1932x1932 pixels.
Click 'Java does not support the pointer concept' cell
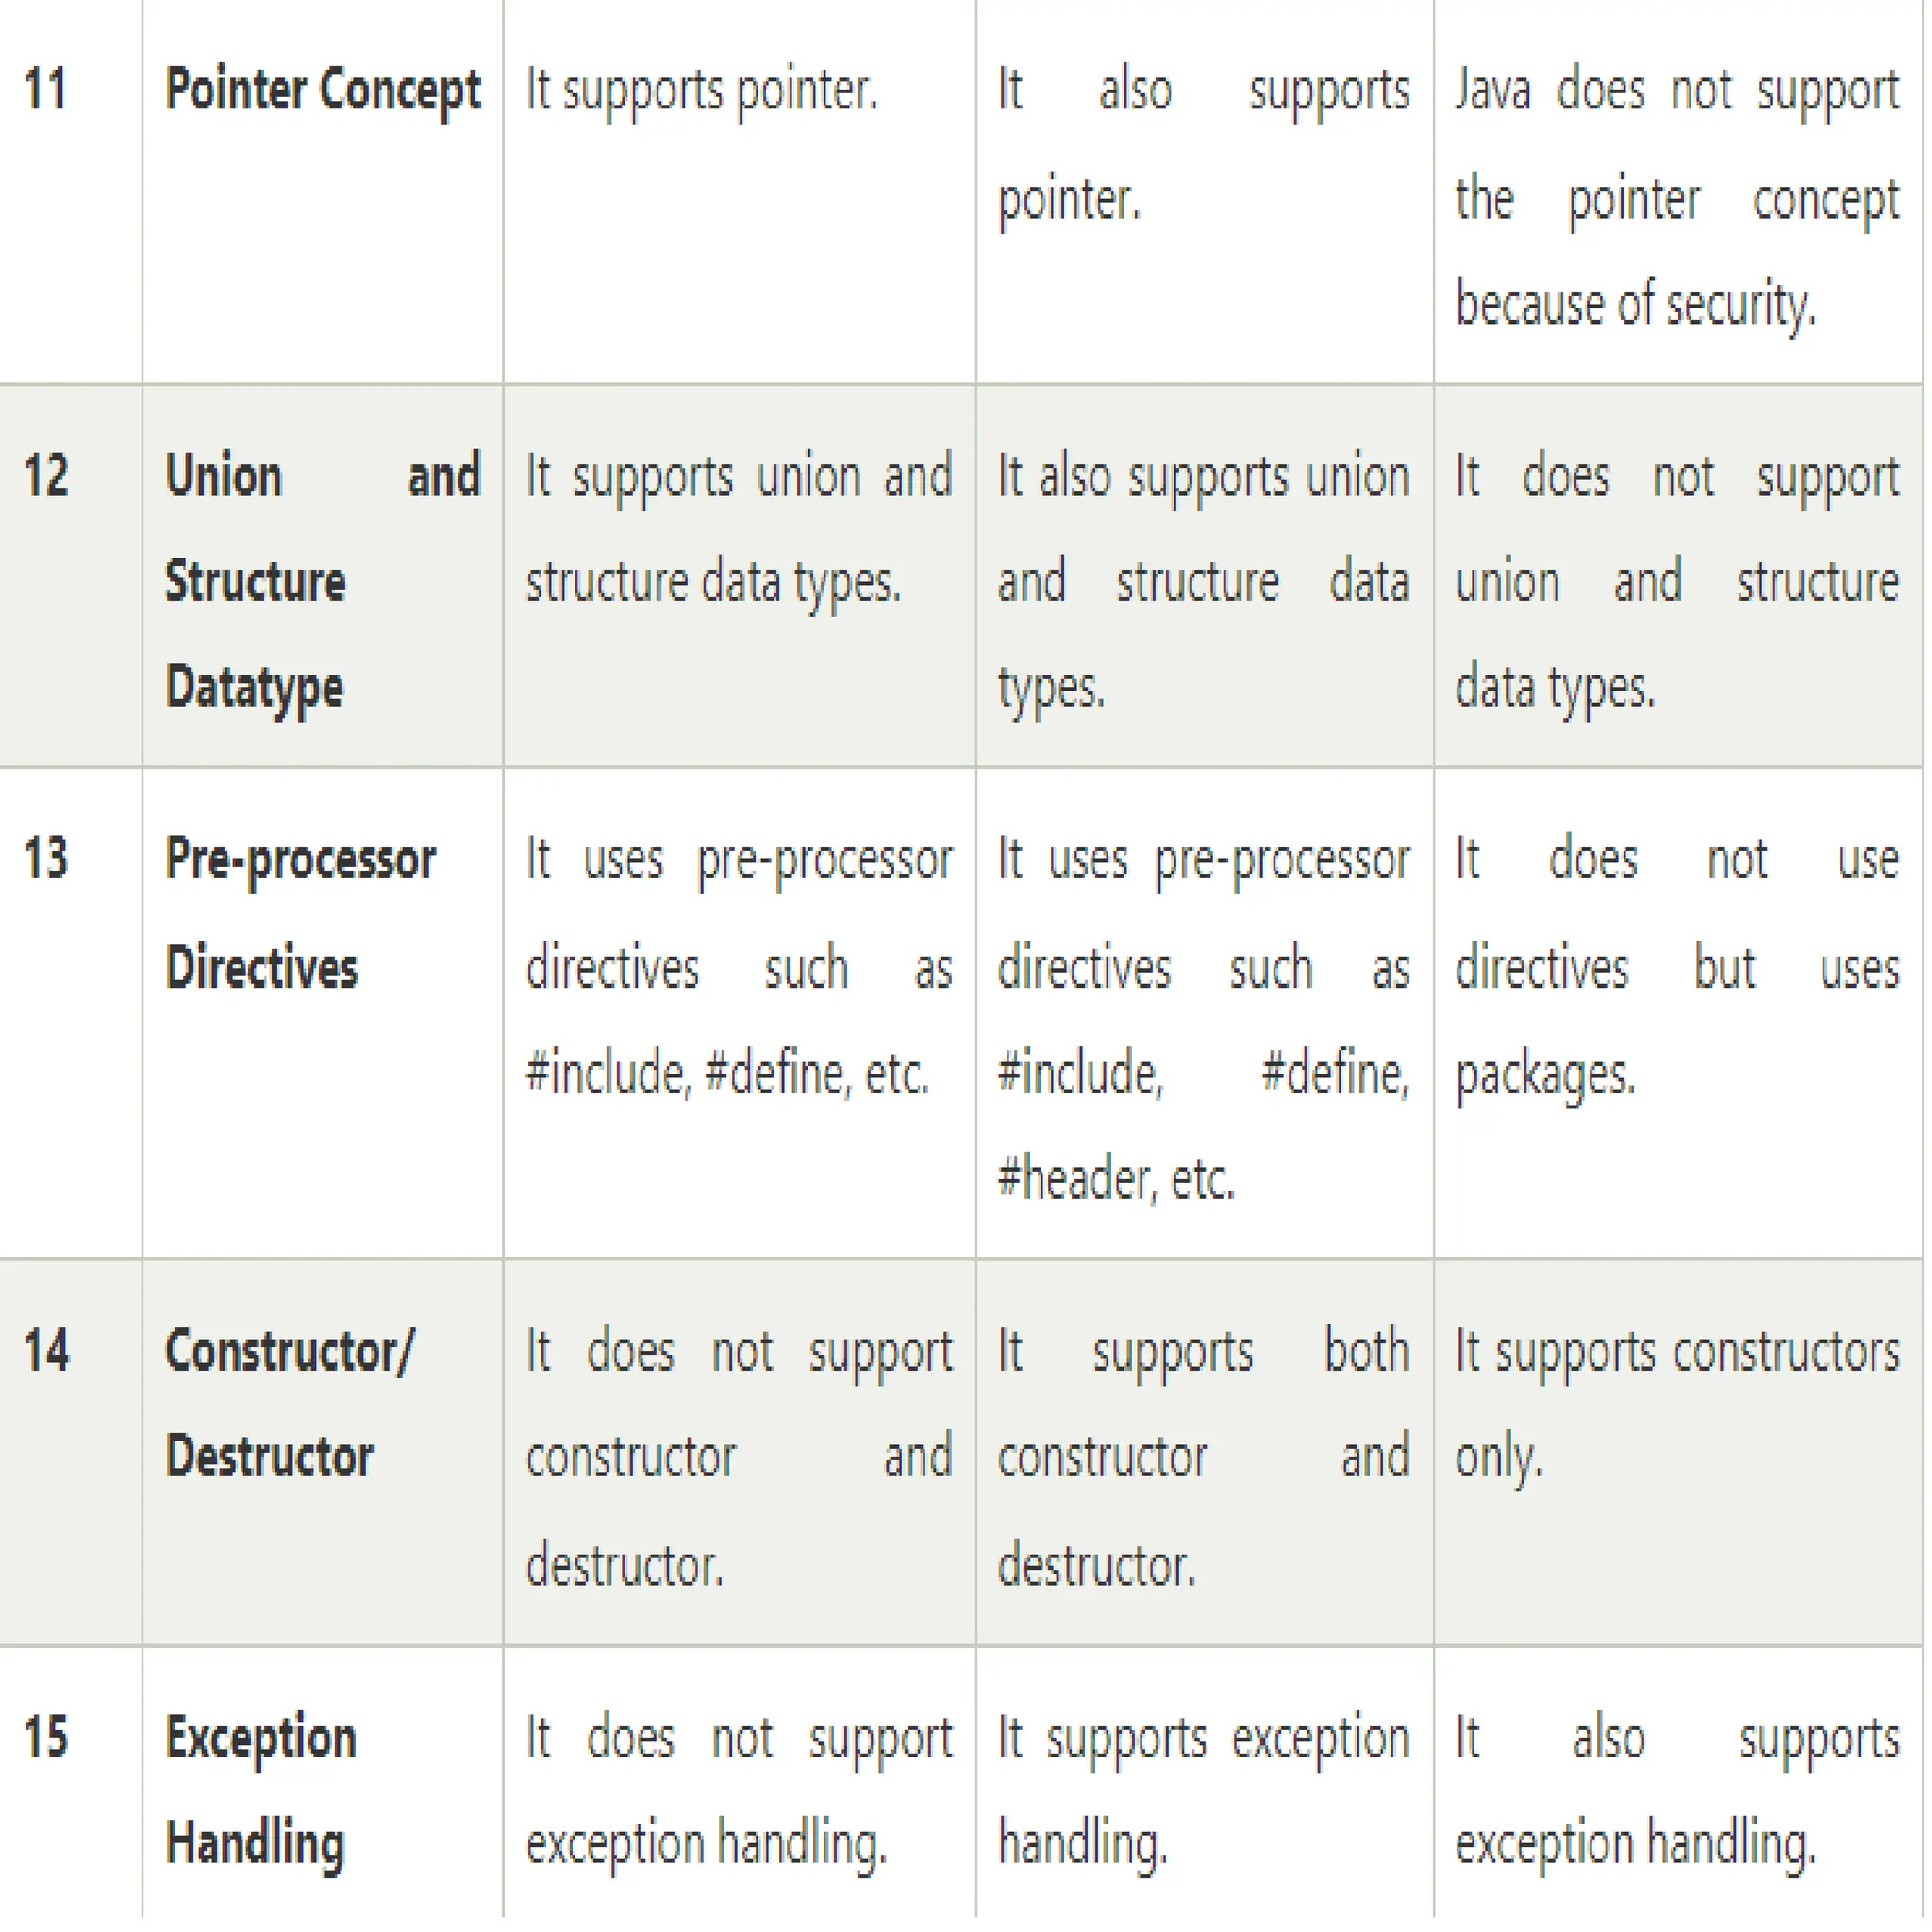point(1677,191)
